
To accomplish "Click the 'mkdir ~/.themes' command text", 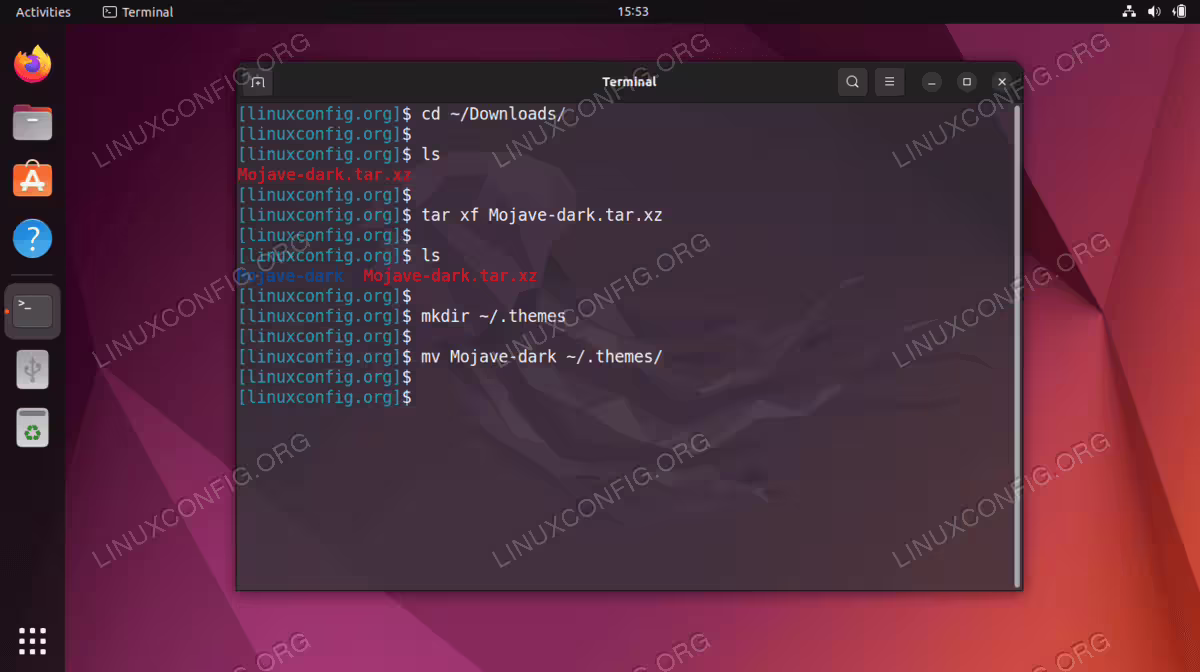I will [493, 316].
